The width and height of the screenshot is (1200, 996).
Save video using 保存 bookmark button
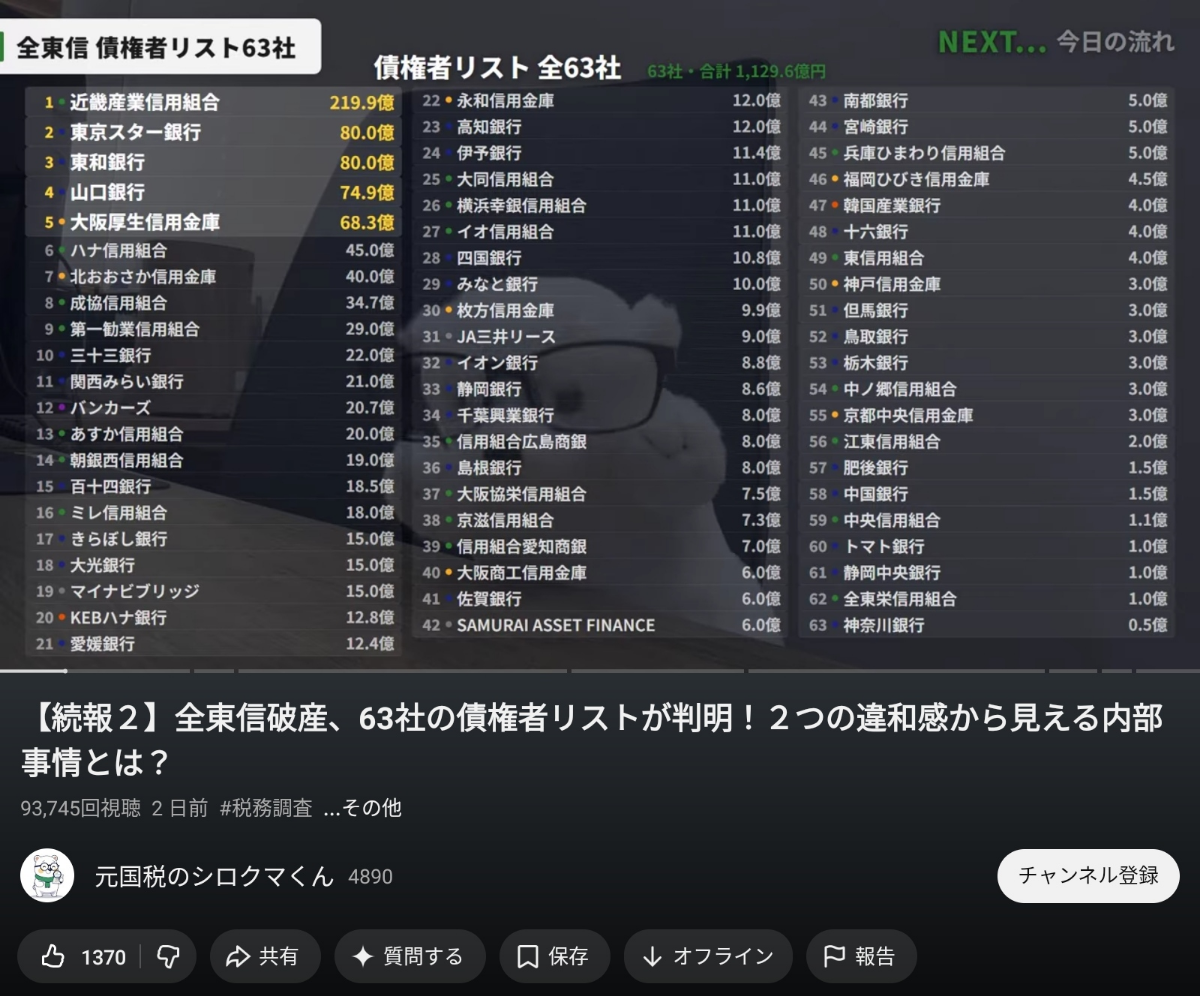555,957
